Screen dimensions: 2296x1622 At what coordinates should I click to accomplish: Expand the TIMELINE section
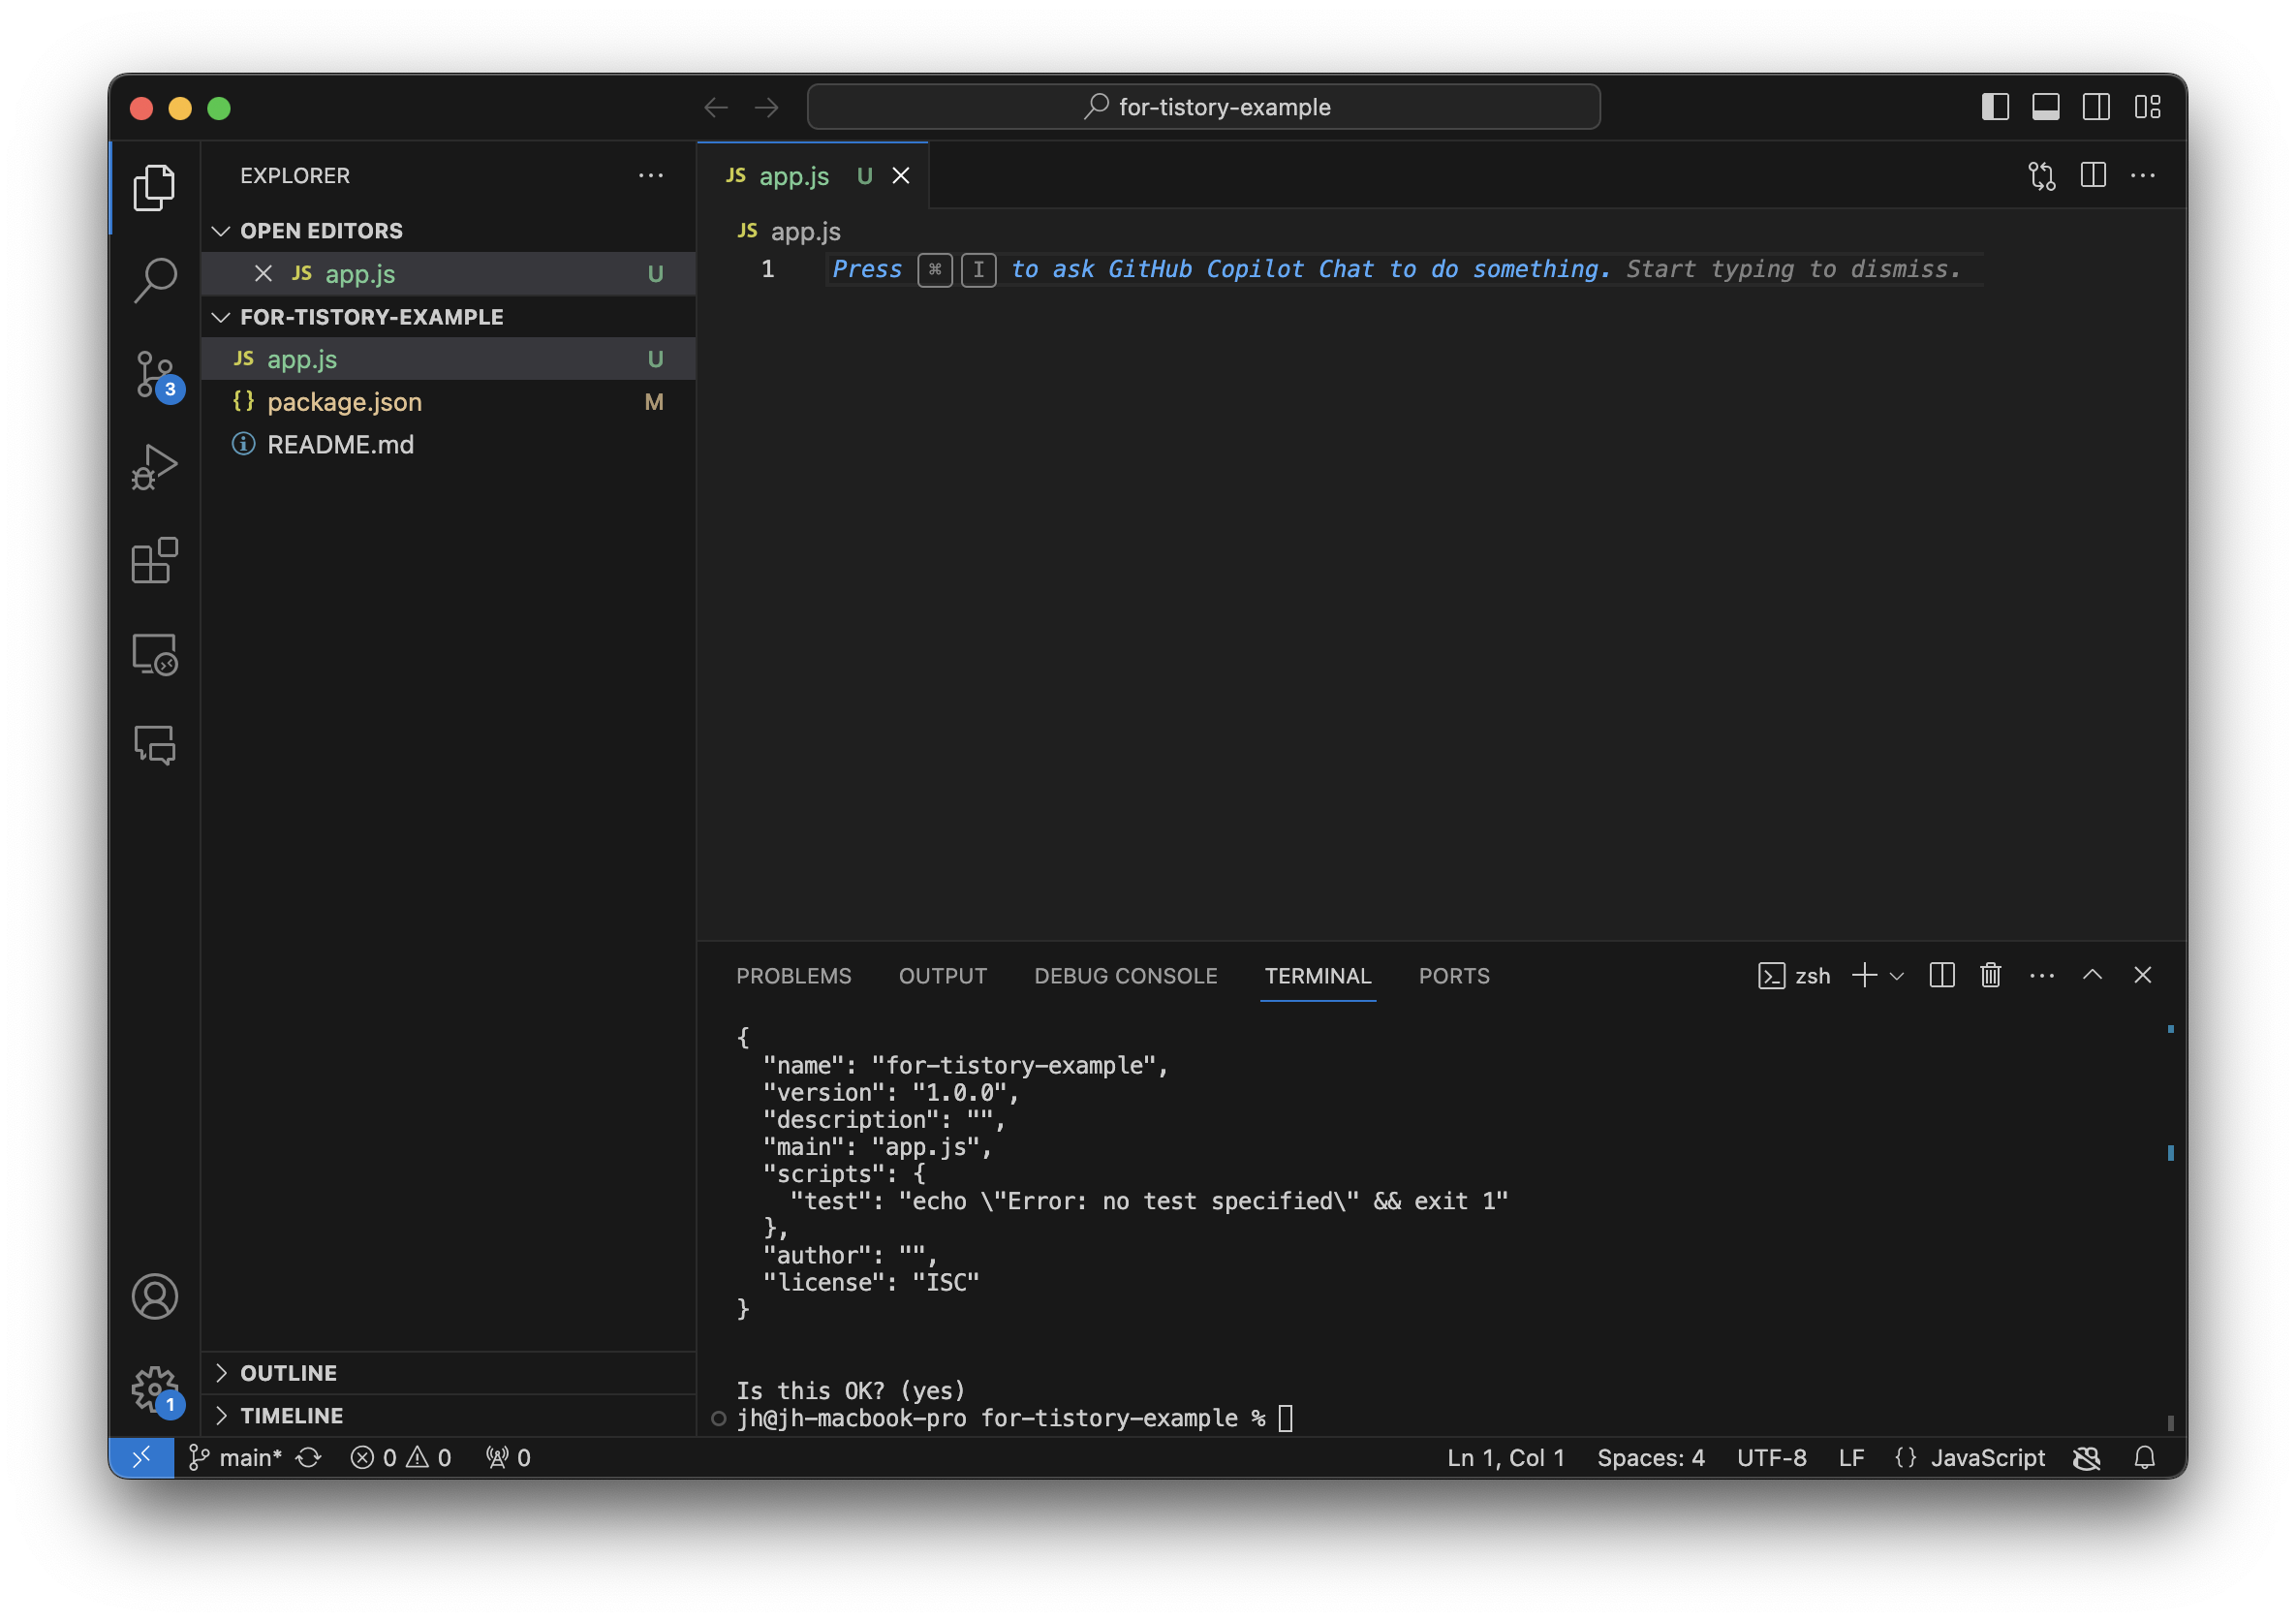click(291, 1416)
